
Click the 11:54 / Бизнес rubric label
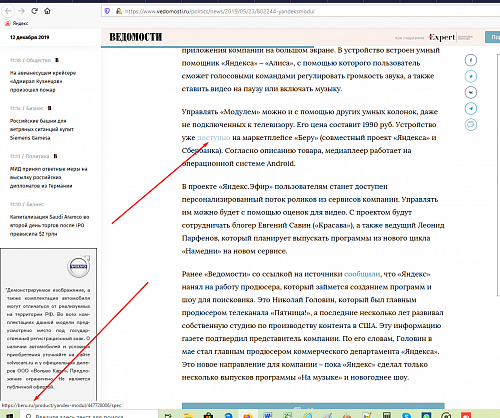(27, 108)
